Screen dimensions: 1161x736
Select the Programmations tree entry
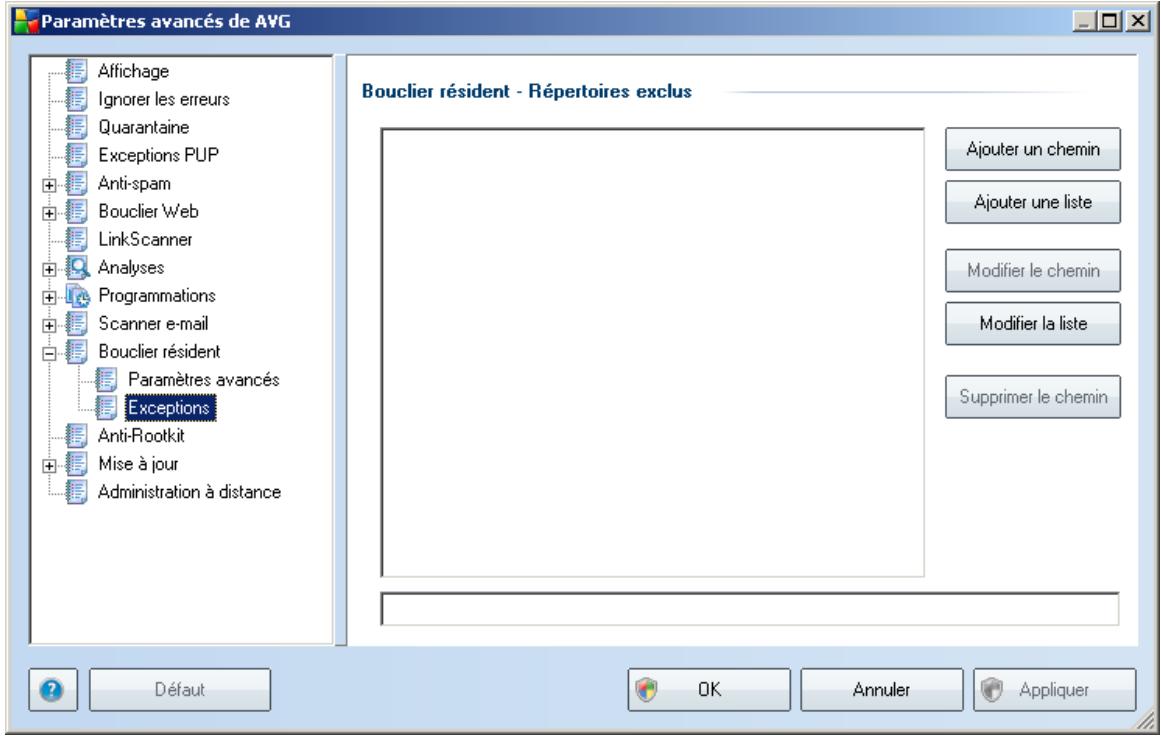157,296
